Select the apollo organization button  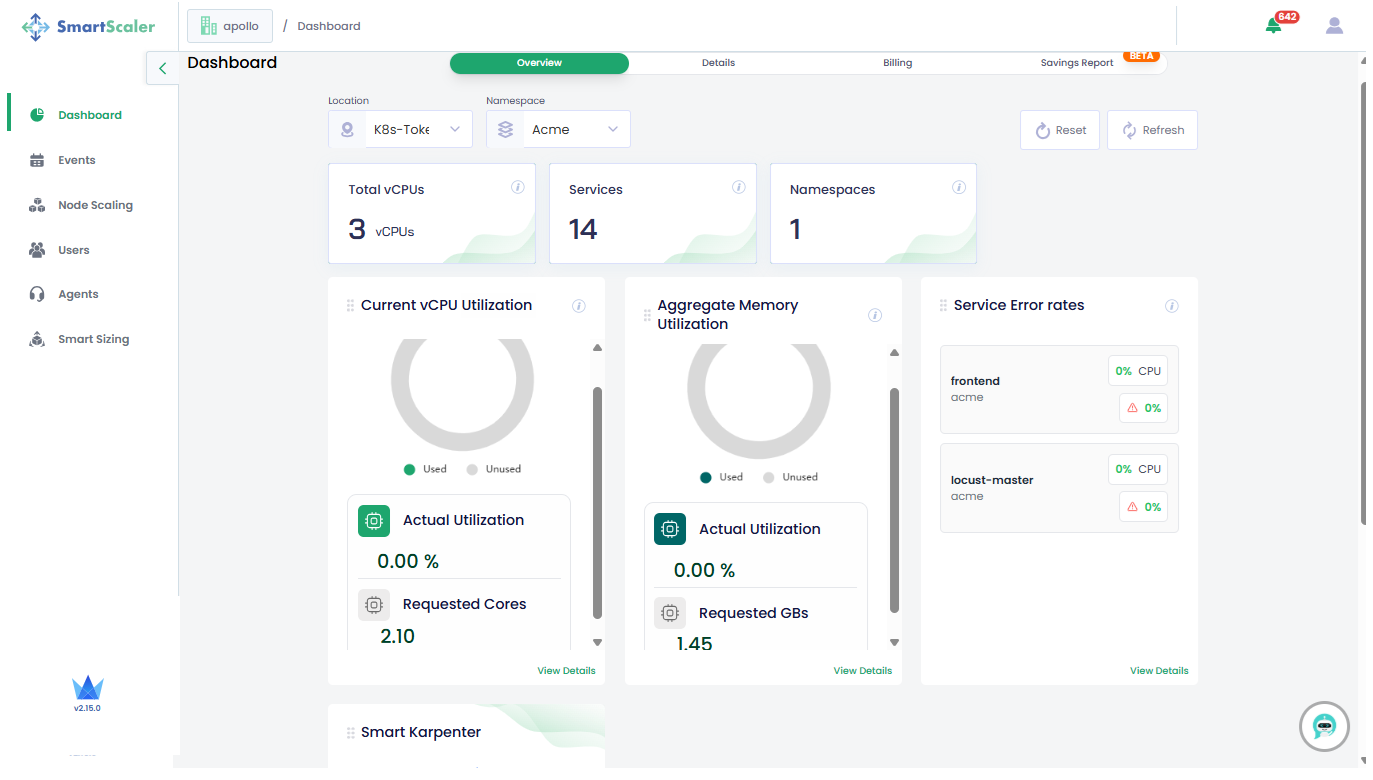pos(230,26)
